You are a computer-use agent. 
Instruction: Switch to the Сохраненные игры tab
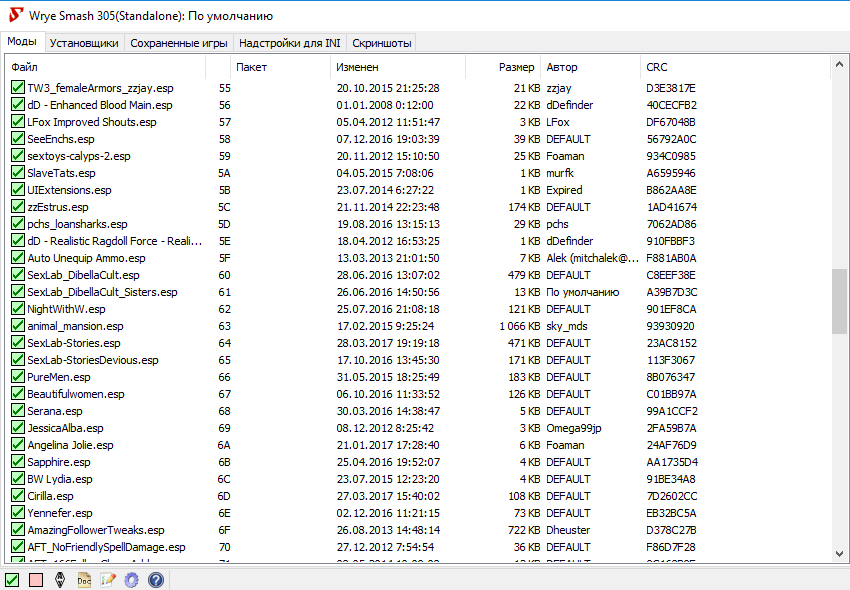point(180,43)
